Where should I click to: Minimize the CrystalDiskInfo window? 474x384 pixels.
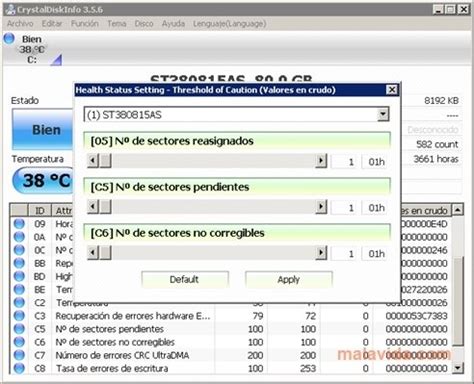pyautogui.click(x=439, y=10)
